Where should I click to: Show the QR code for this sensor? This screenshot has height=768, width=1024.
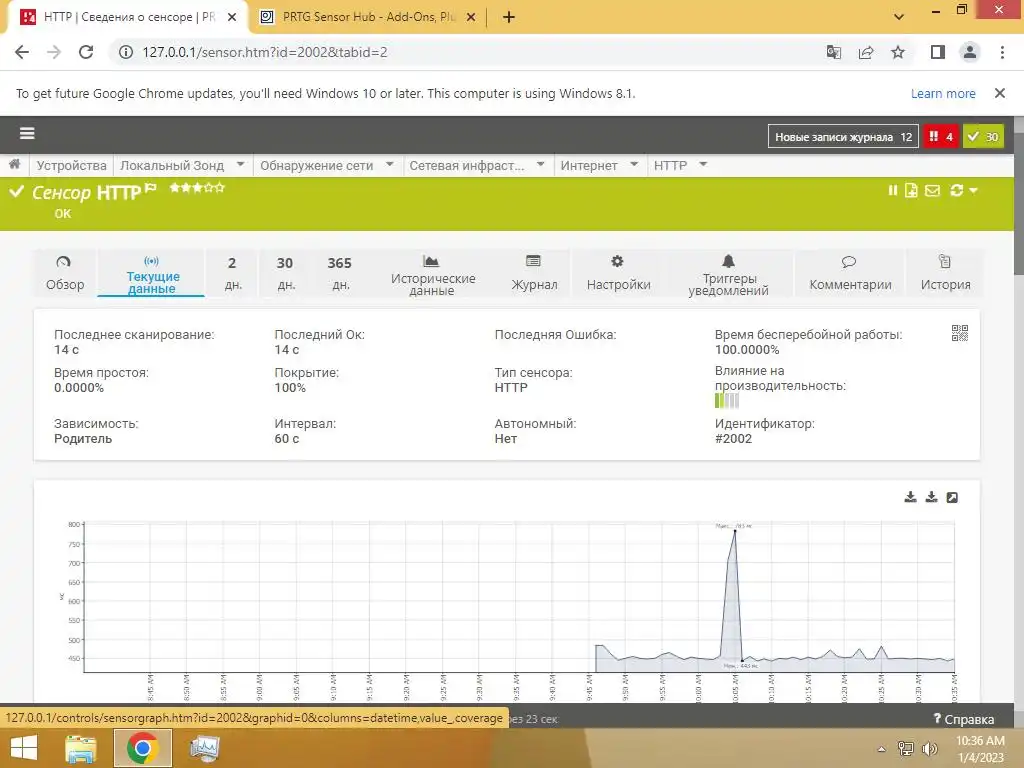coord(959,333)
